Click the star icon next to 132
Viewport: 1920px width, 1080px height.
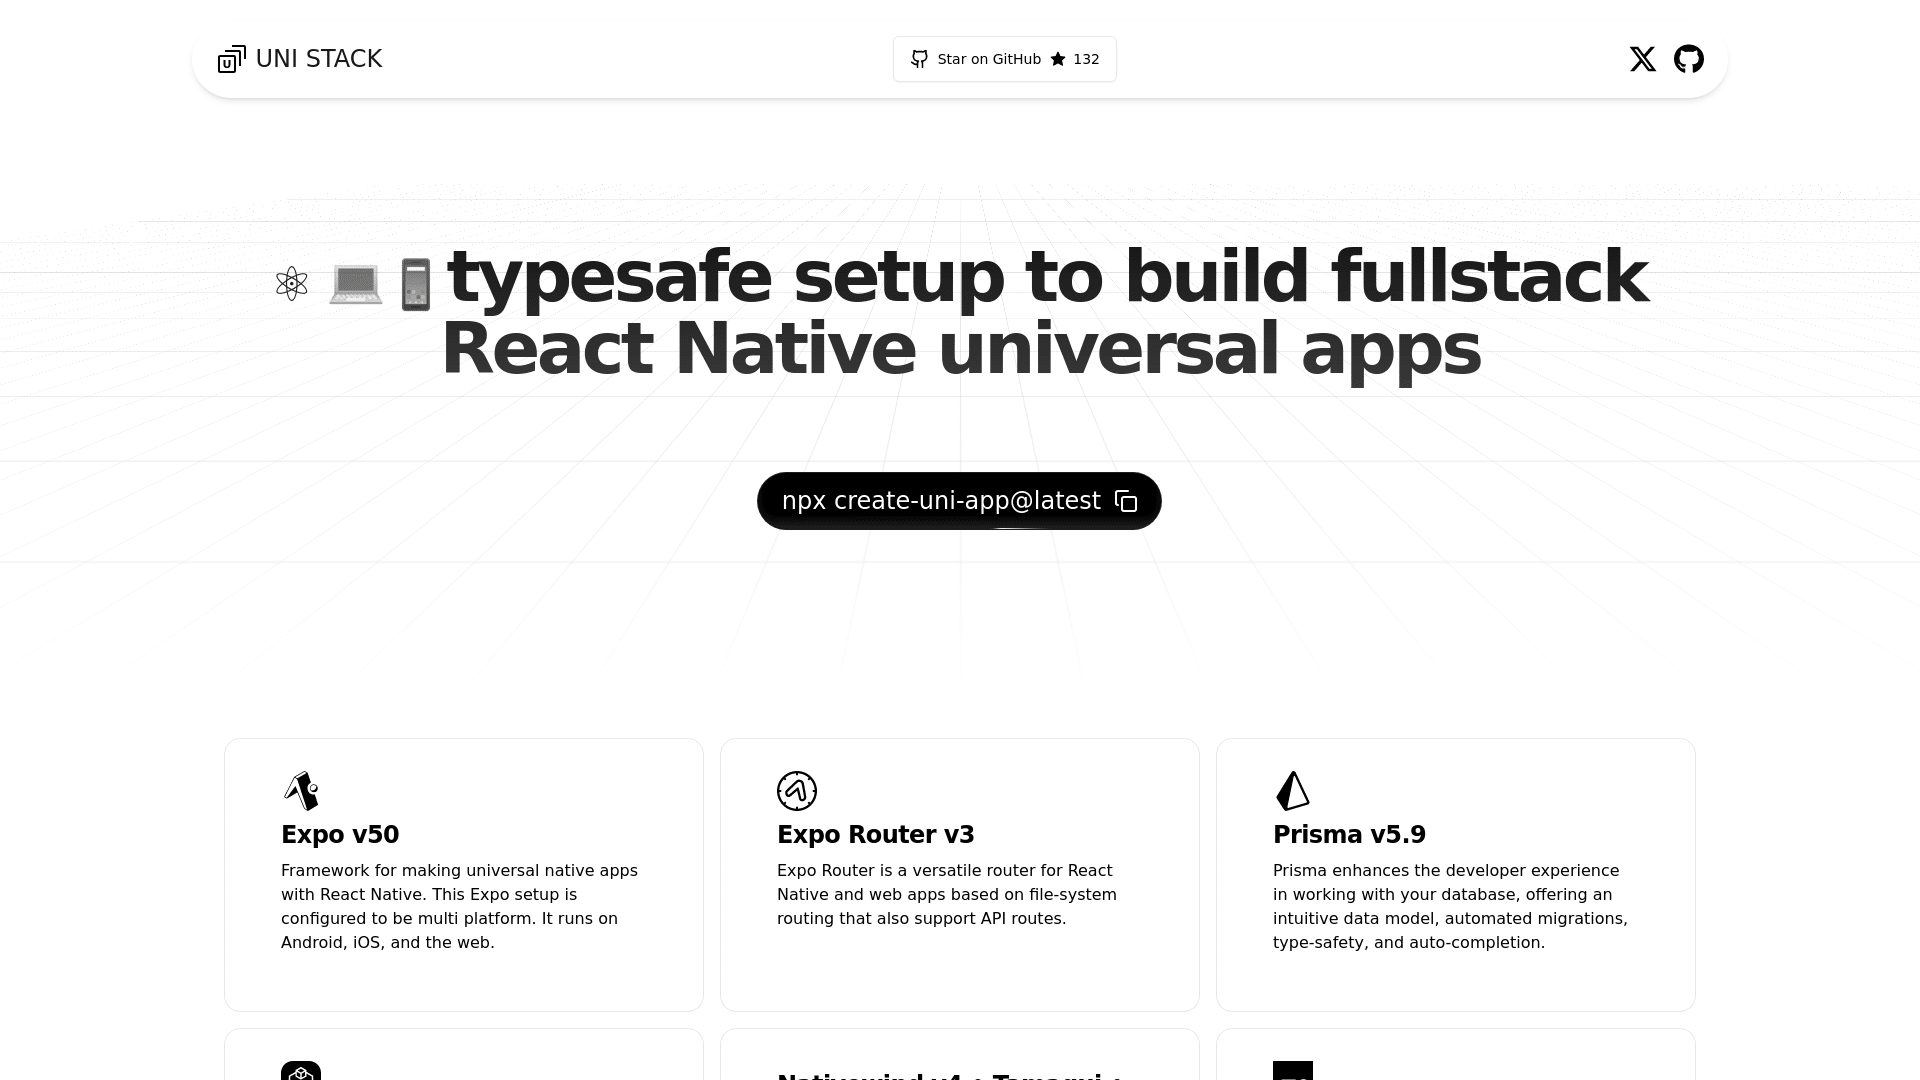point(1058,59)
